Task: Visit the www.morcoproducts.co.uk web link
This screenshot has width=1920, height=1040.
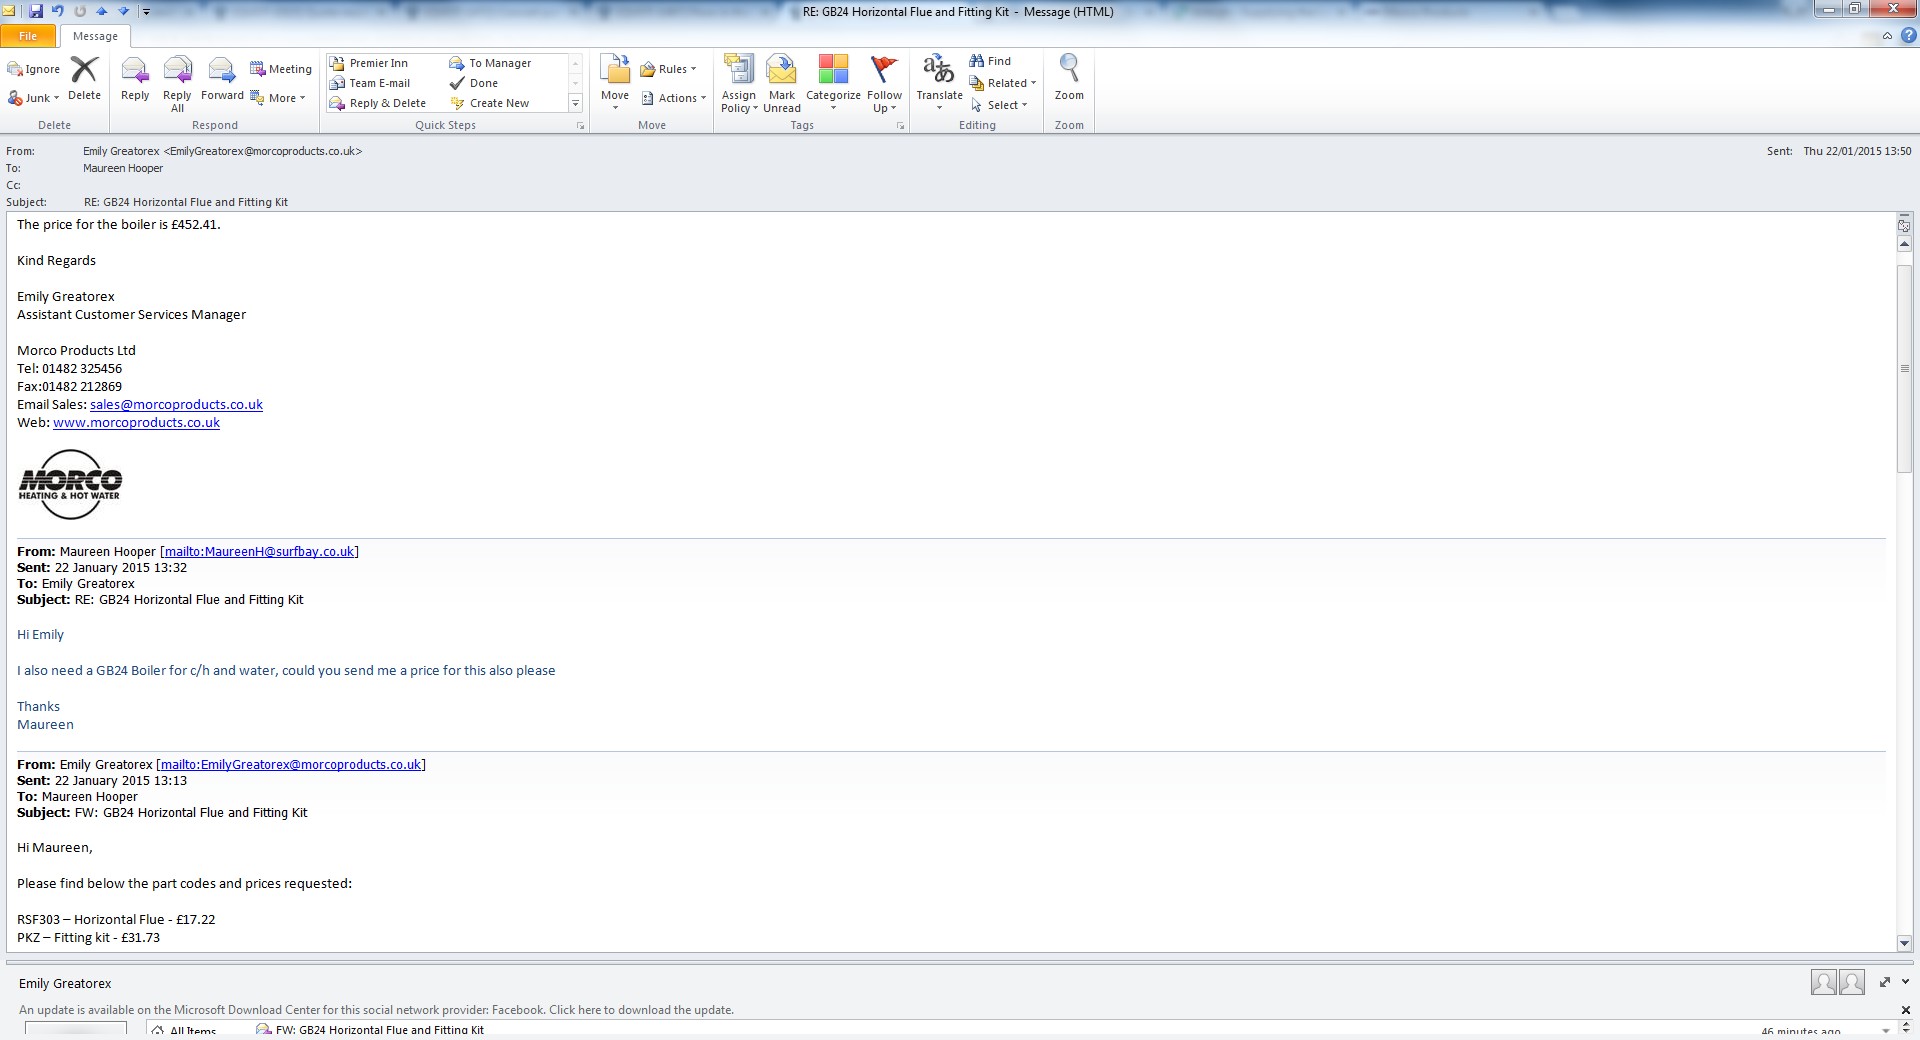Action: [136, 423]
